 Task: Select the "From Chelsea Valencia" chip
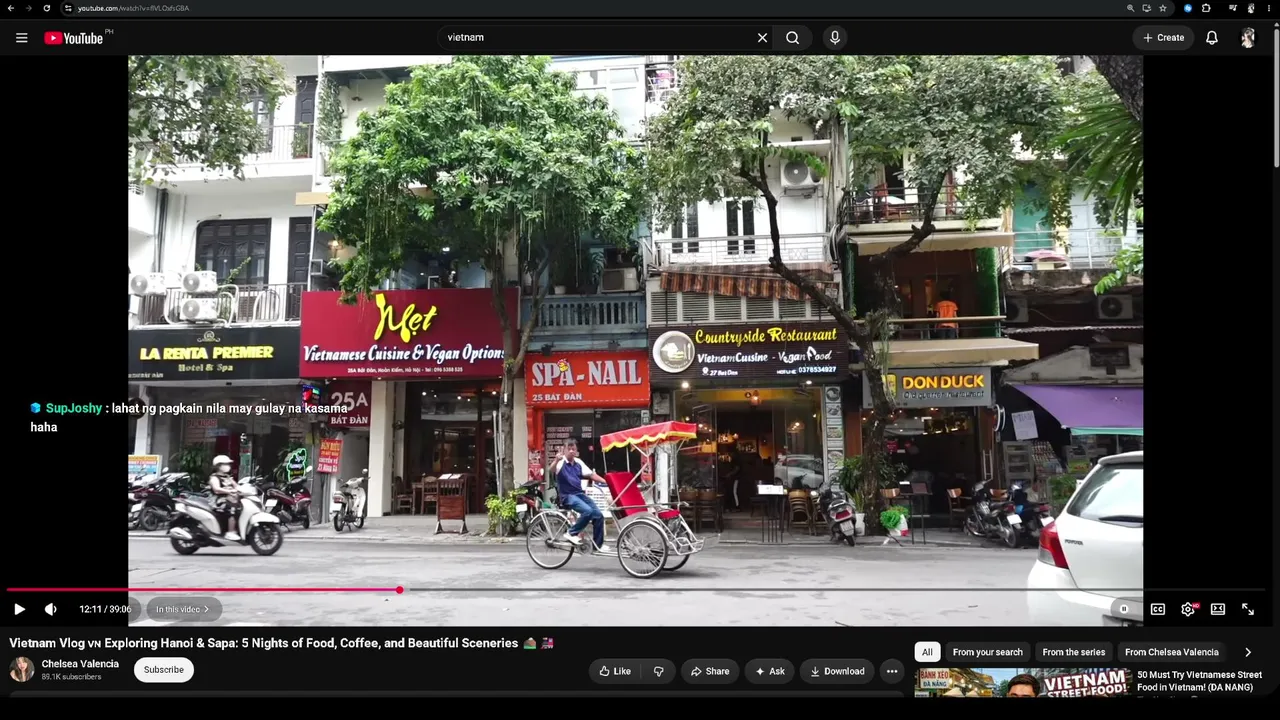(1172, 652)
